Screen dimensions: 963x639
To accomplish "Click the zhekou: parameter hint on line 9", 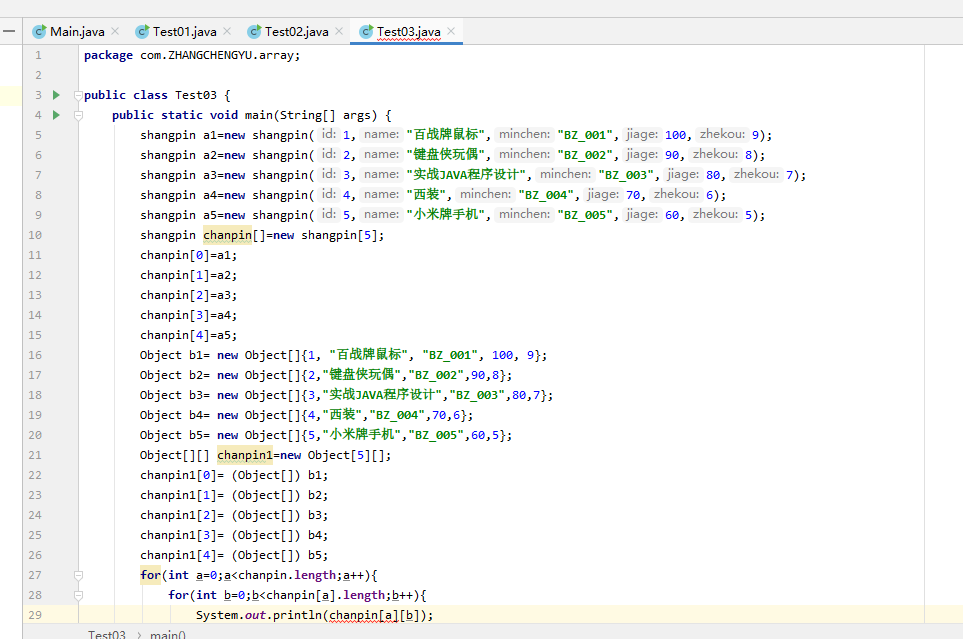I will click(715, 214).
